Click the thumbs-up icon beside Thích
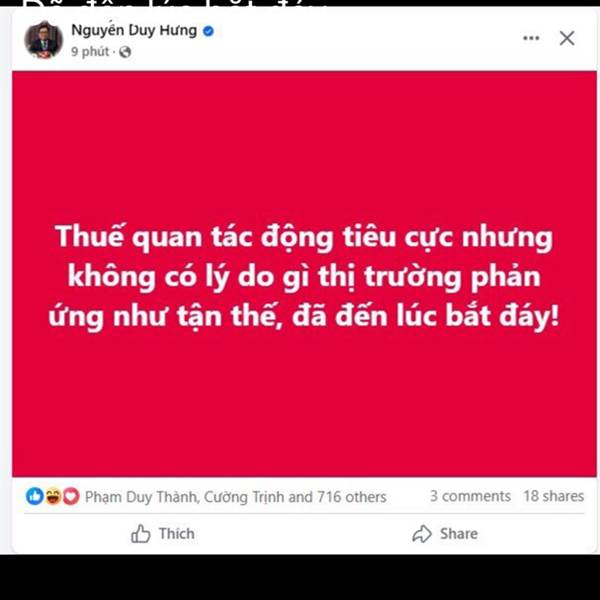The height and width of the screenshot is (600, 600). tap(140, 533)
